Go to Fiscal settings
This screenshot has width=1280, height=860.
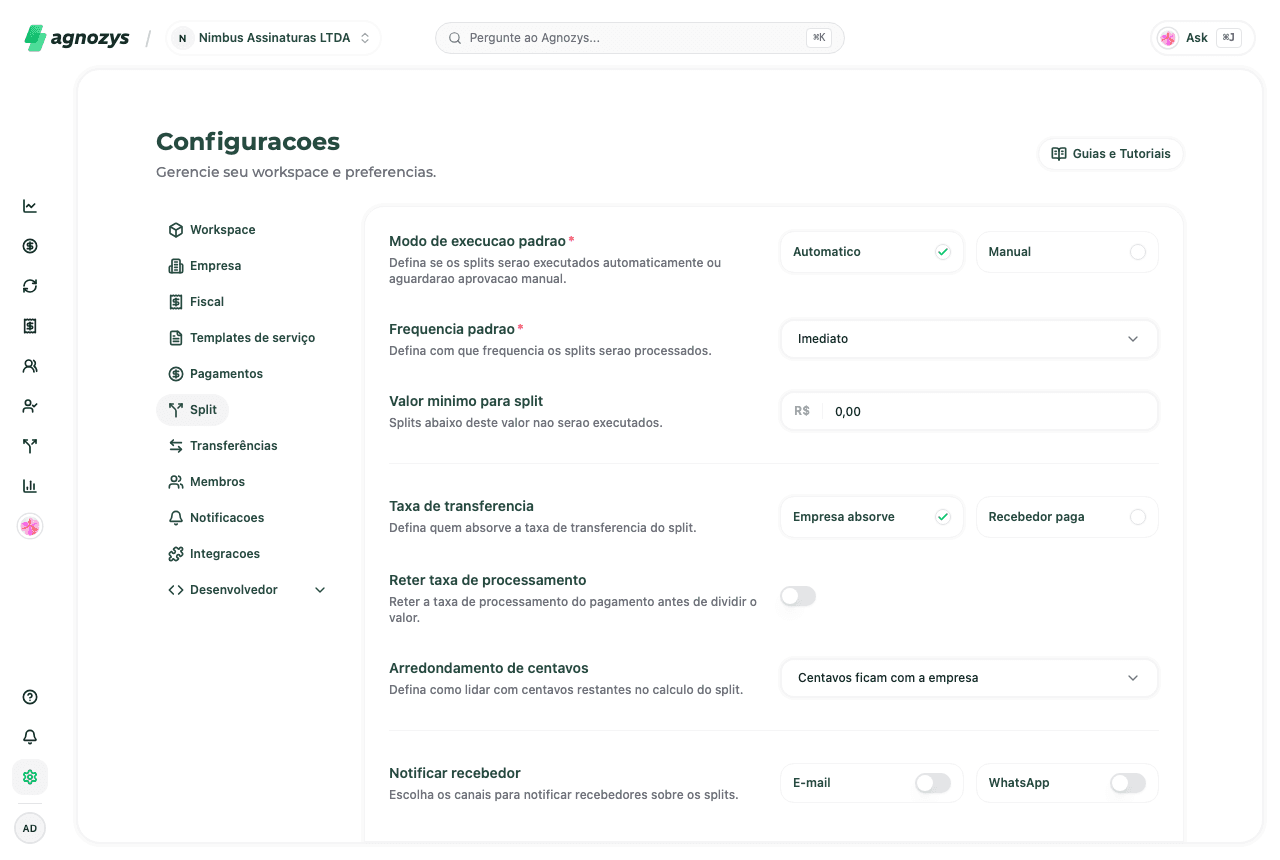pyautogui.click(x=196, y=302)
